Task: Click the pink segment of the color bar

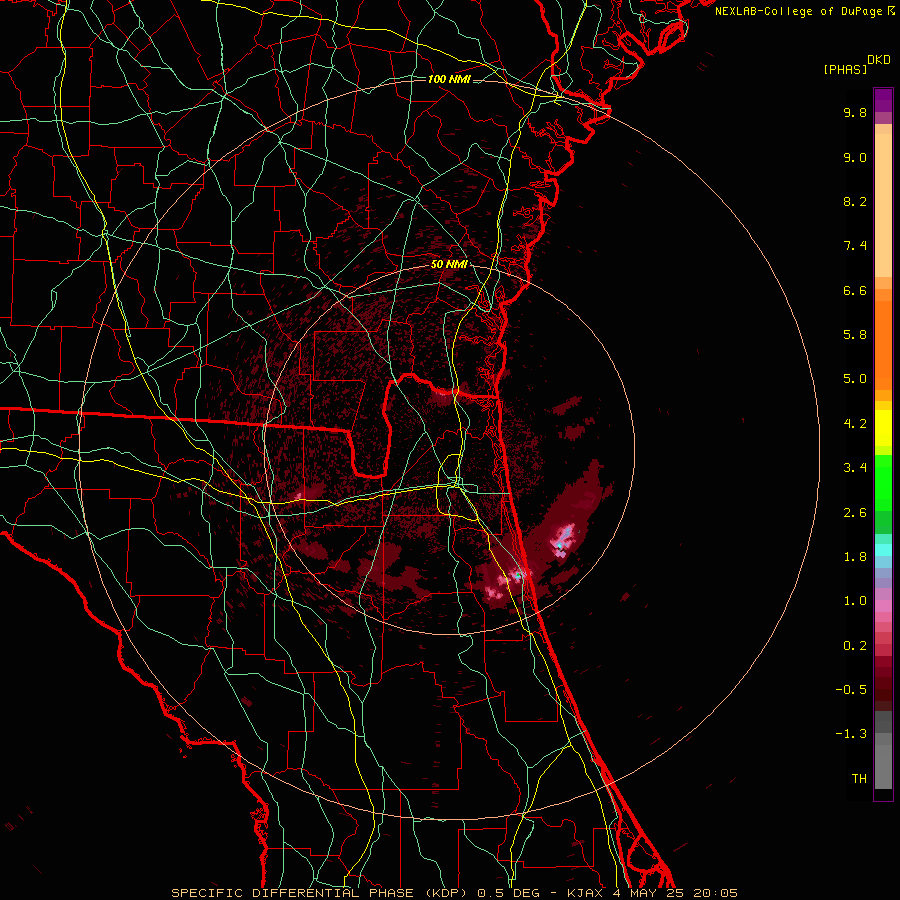Action: click(x=883, y=606)
